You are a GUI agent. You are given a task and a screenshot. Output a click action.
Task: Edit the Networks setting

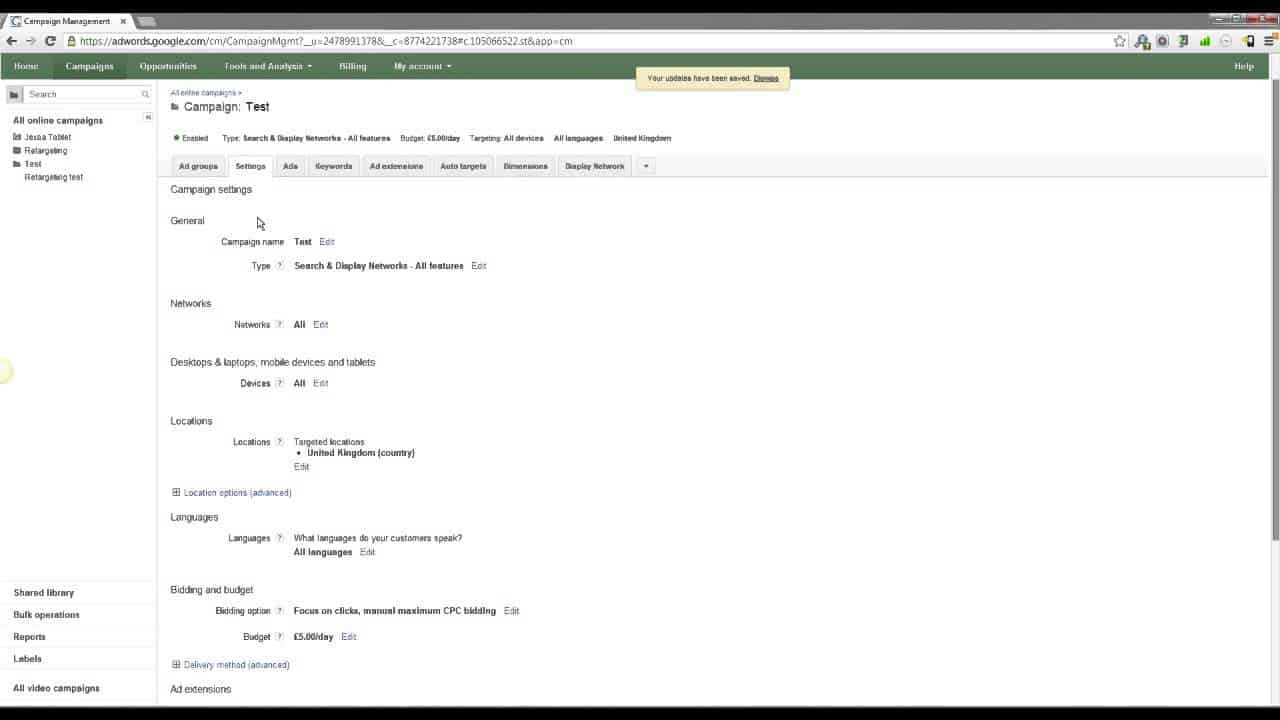tap(321, 325)
